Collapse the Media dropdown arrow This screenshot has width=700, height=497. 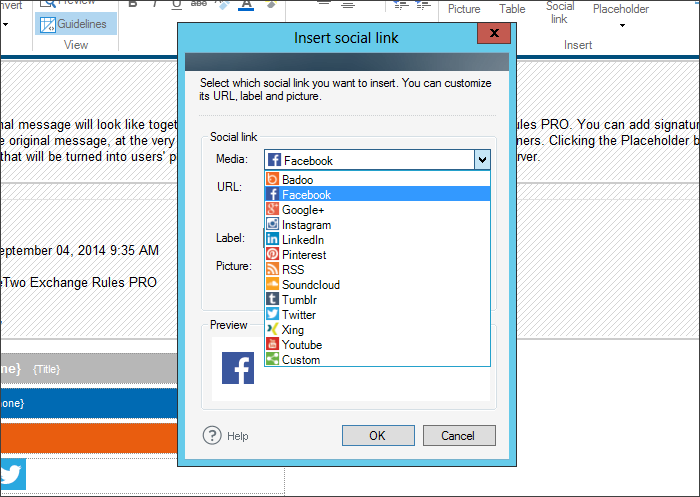(x=482, y=160)
